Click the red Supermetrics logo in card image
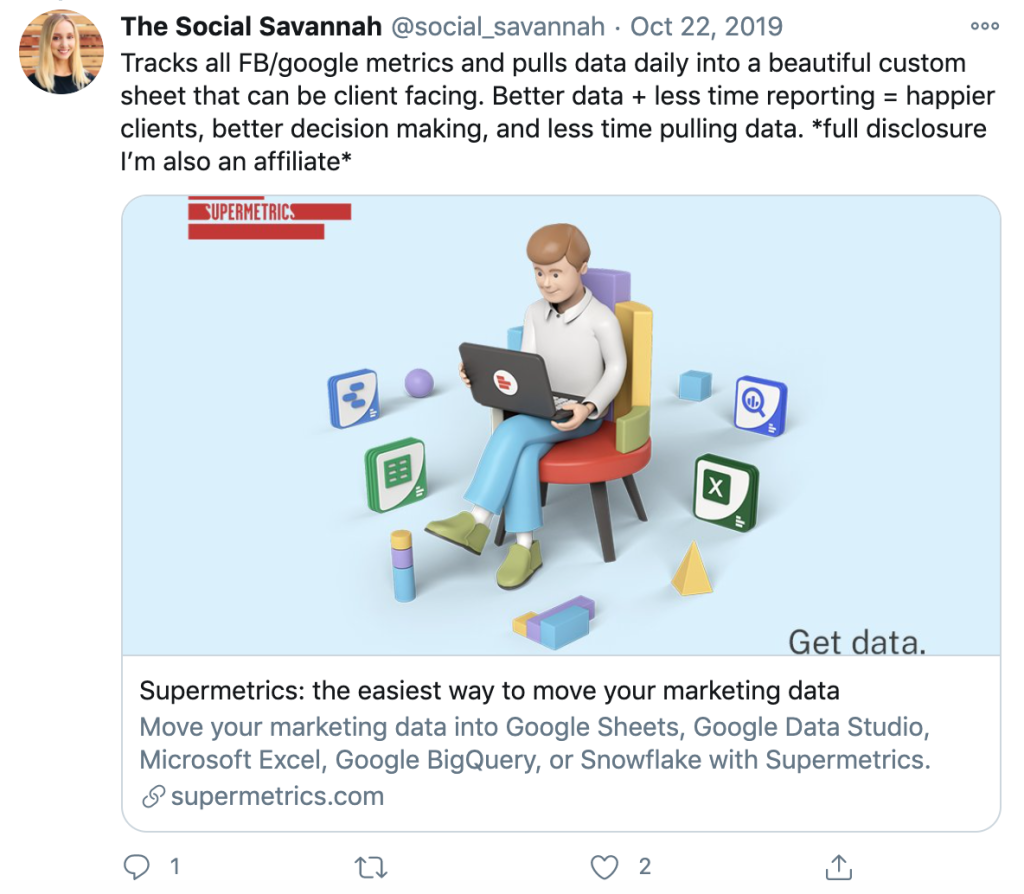The image size is (1024, 894). coord(269,218)
